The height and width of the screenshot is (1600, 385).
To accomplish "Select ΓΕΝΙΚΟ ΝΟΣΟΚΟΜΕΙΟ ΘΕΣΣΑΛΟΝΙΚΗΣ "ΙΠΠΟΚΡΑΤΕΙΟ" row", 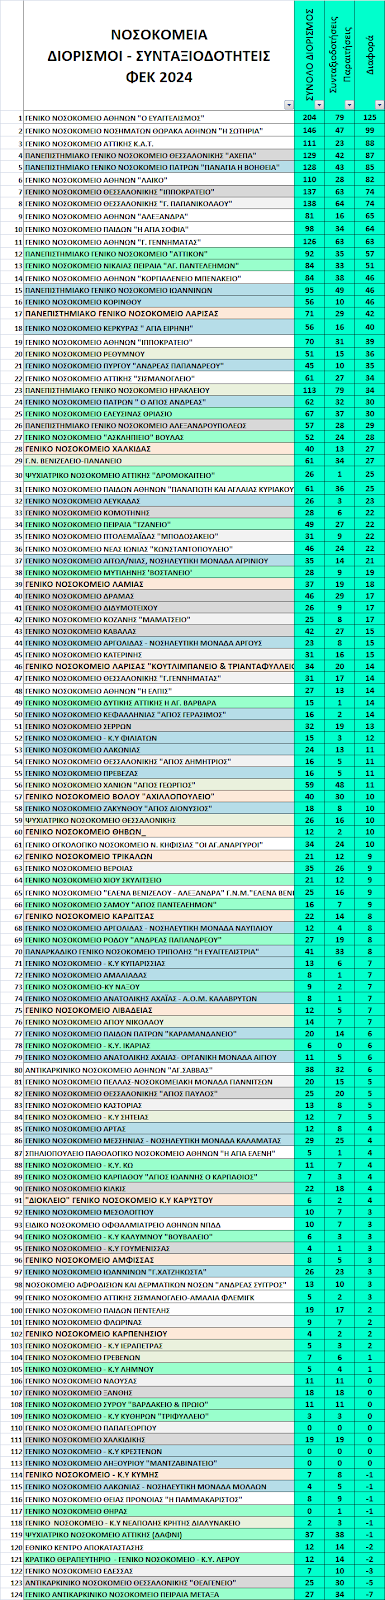I will click(x=192, y=191).
